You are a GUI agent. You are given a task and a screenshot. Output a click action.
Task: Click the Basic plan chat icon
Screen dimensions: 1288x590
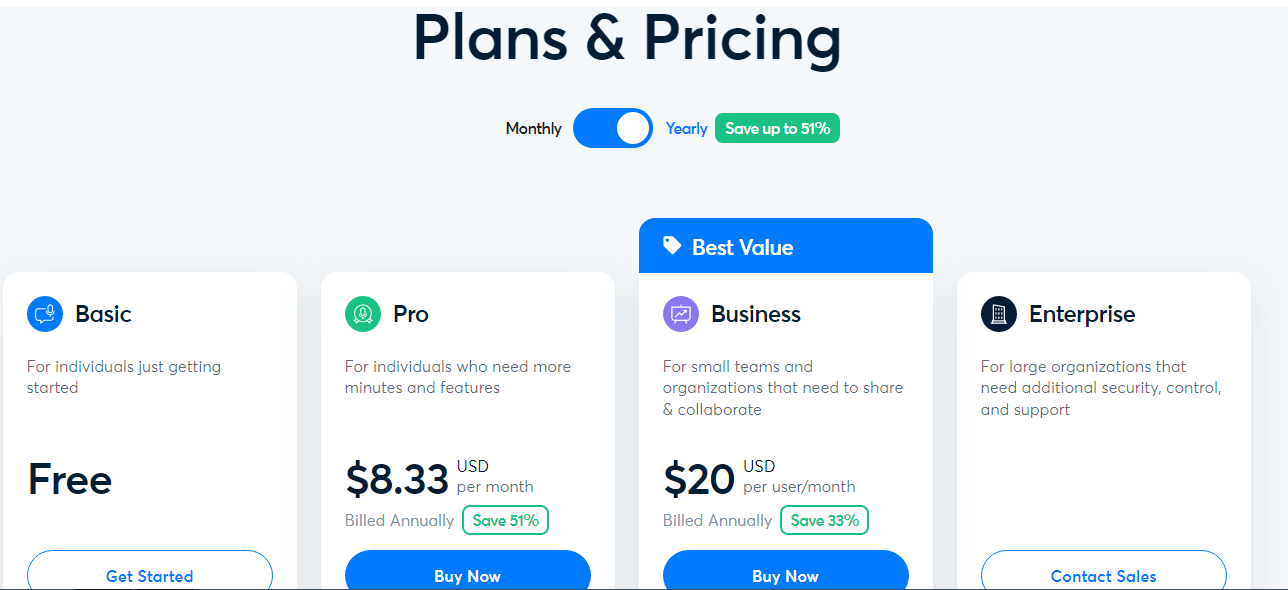[x=45, y=314]
